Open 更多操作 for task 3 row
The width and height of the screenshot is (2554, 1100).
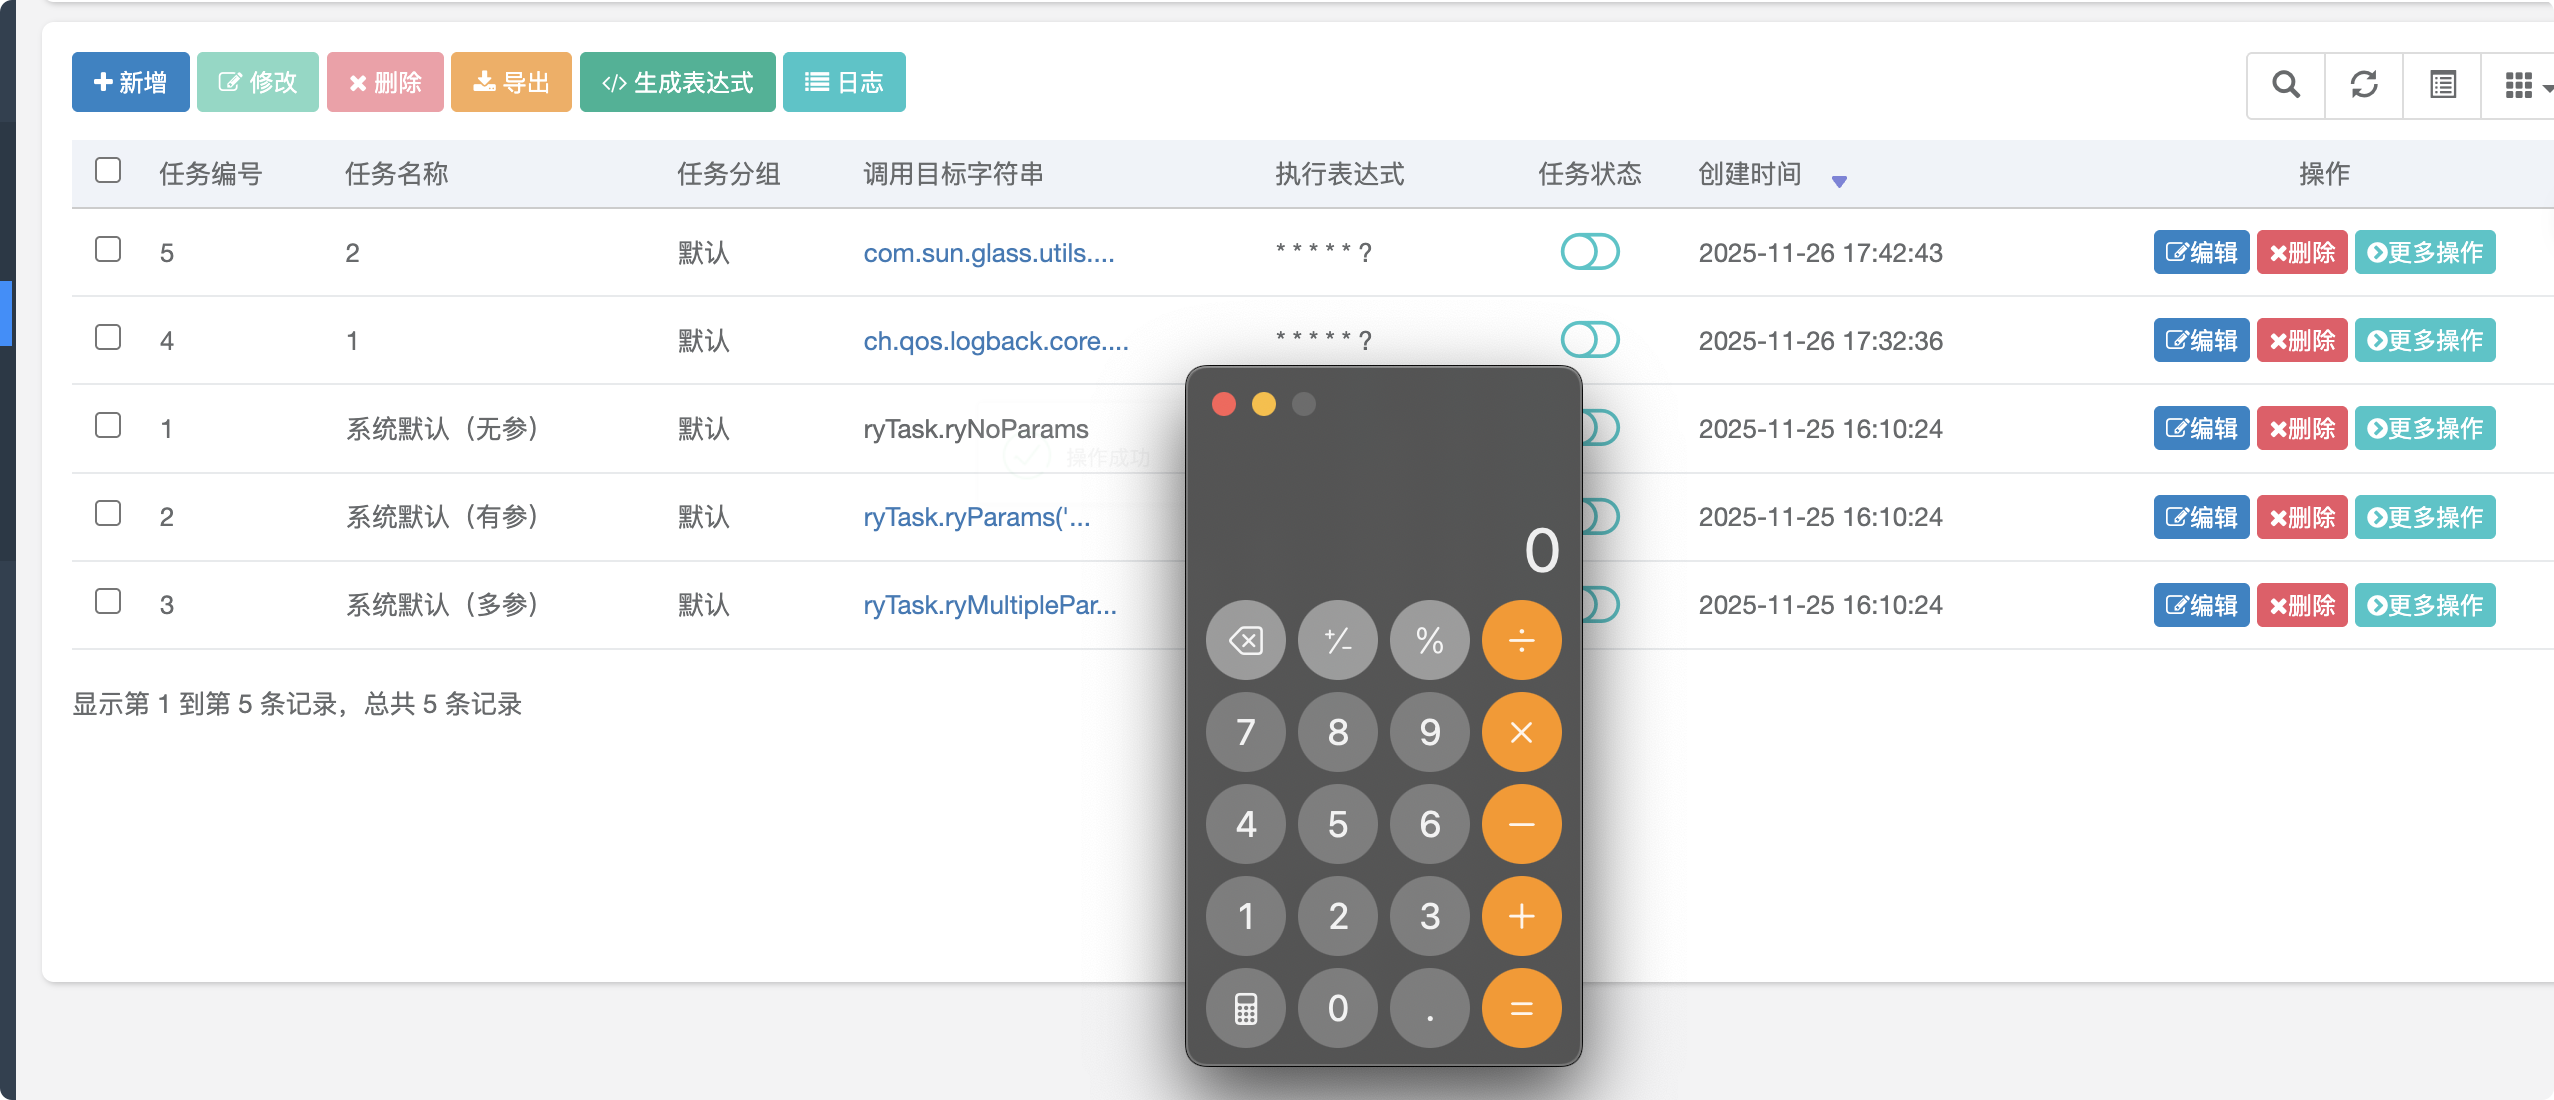tap(2424, 605)
